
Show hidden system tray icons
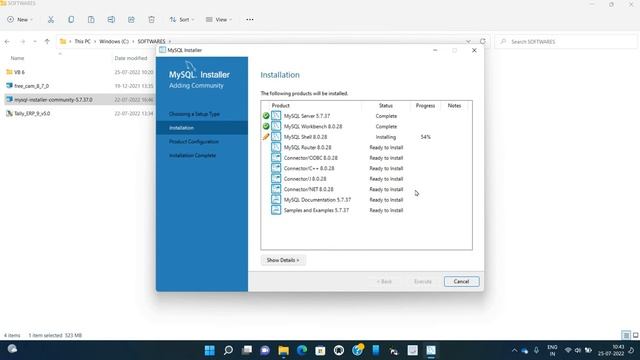click(x=514, y=350)
